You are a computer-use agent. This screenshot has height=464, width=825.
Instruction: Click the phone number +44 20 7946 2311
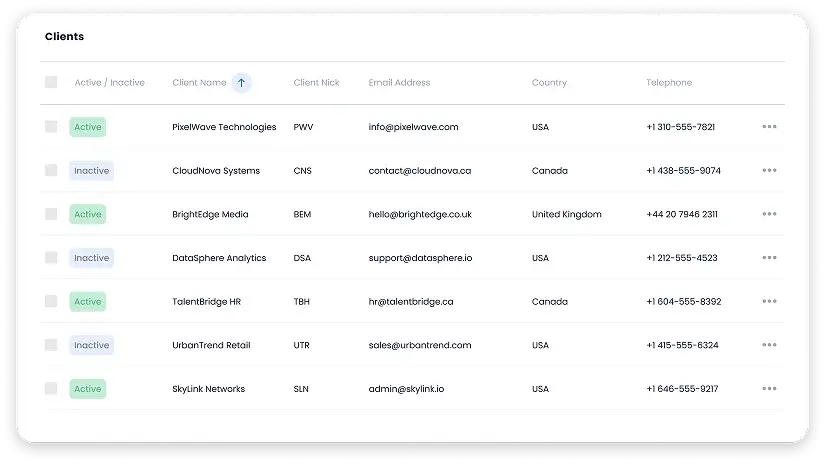click(x=682, y=214)
